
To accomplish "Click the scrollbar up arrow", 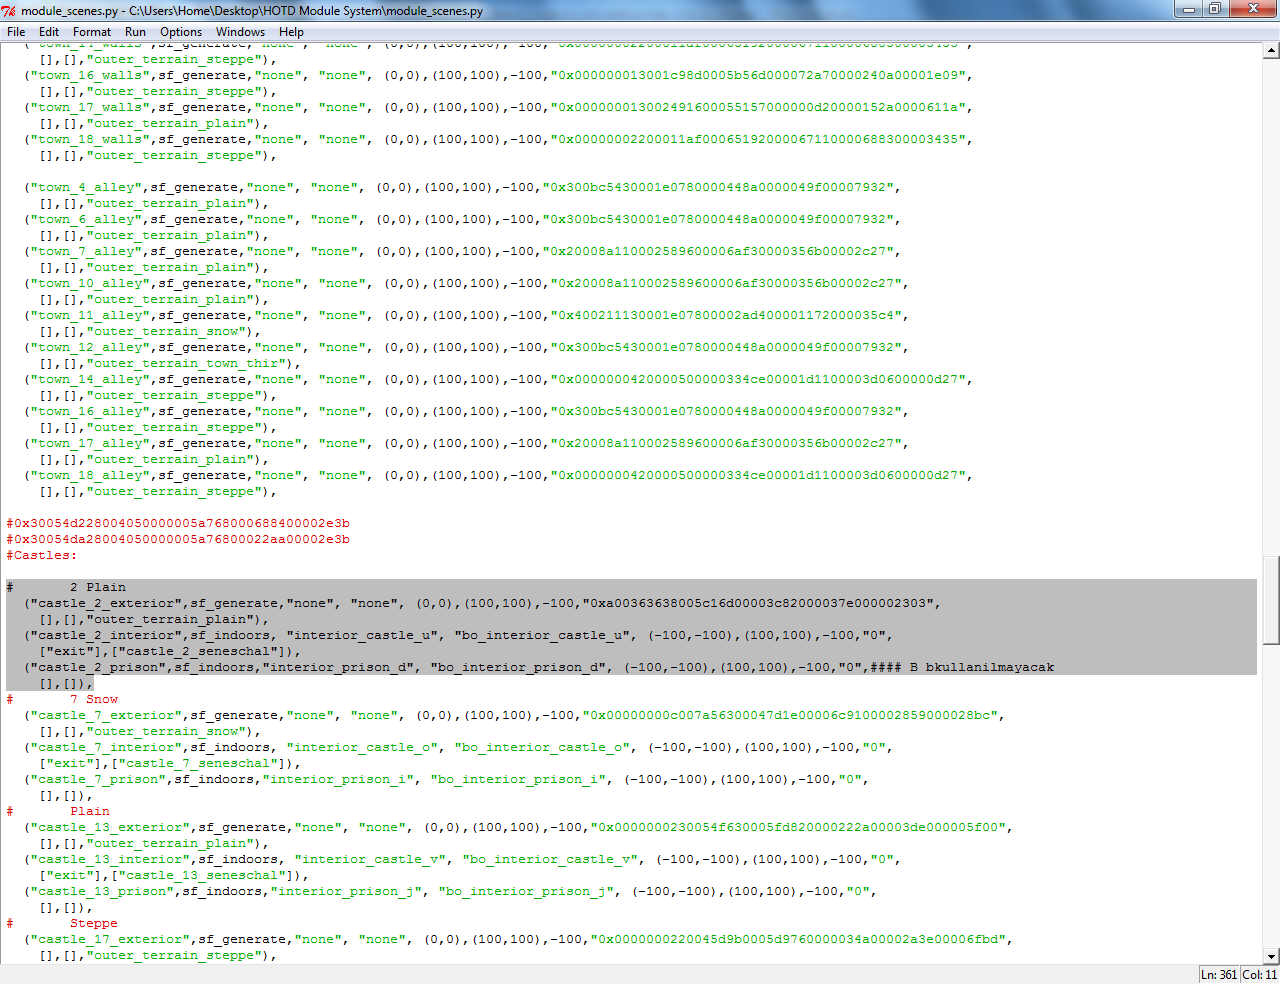I will [1271, 51].
